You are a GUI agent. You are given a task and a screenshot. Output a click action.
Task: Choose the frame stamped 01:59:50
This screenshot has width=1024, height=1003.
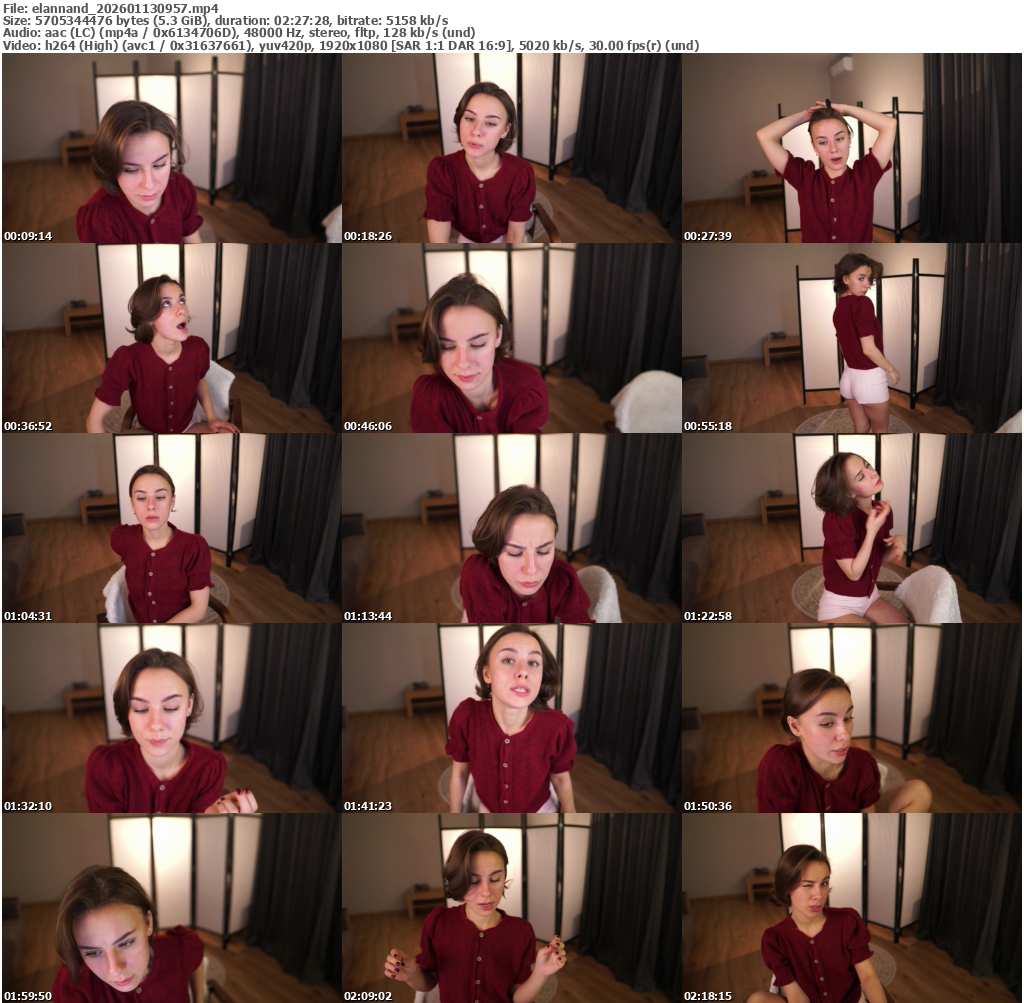pos(172,908)
